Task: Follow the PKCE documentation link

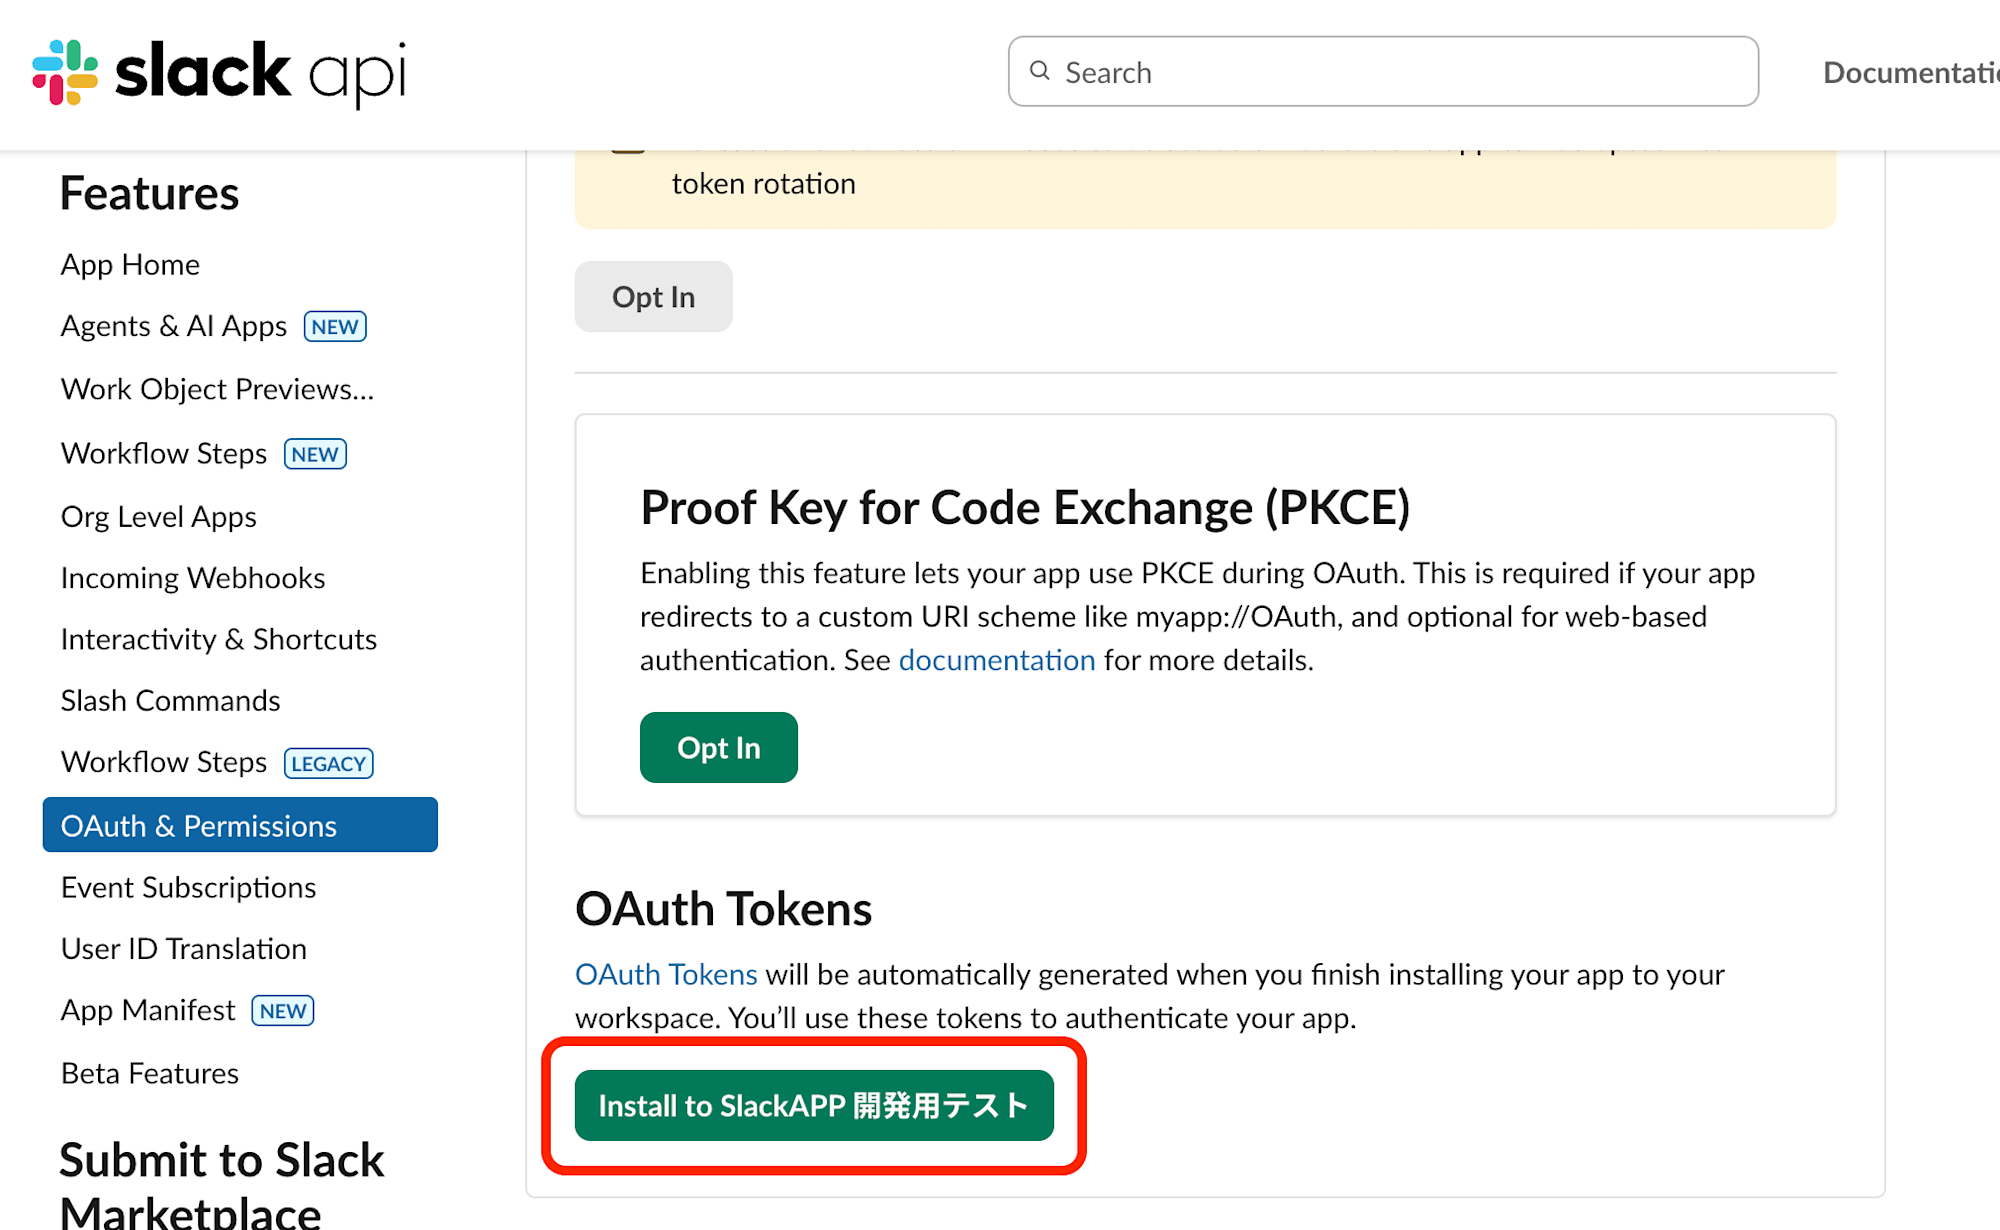Action: pyautogui.click(x=997, y=661)
